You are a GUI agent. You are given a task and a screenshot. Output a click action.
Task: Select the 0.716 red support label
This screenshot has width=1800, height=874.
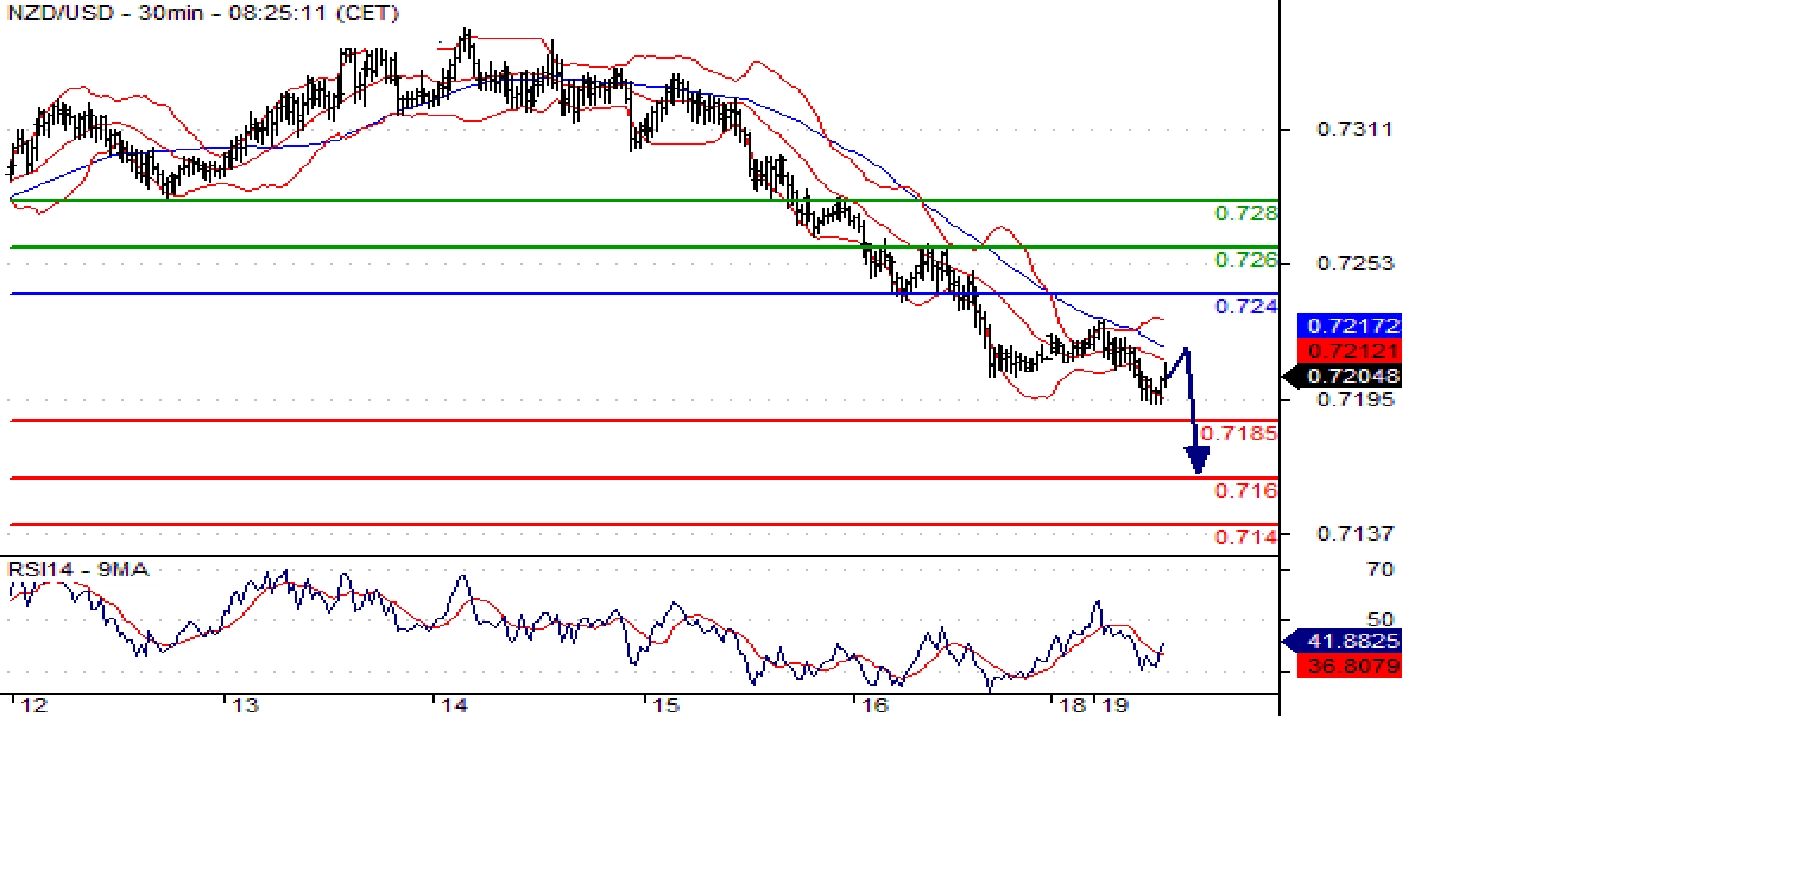click(1245, 490)
